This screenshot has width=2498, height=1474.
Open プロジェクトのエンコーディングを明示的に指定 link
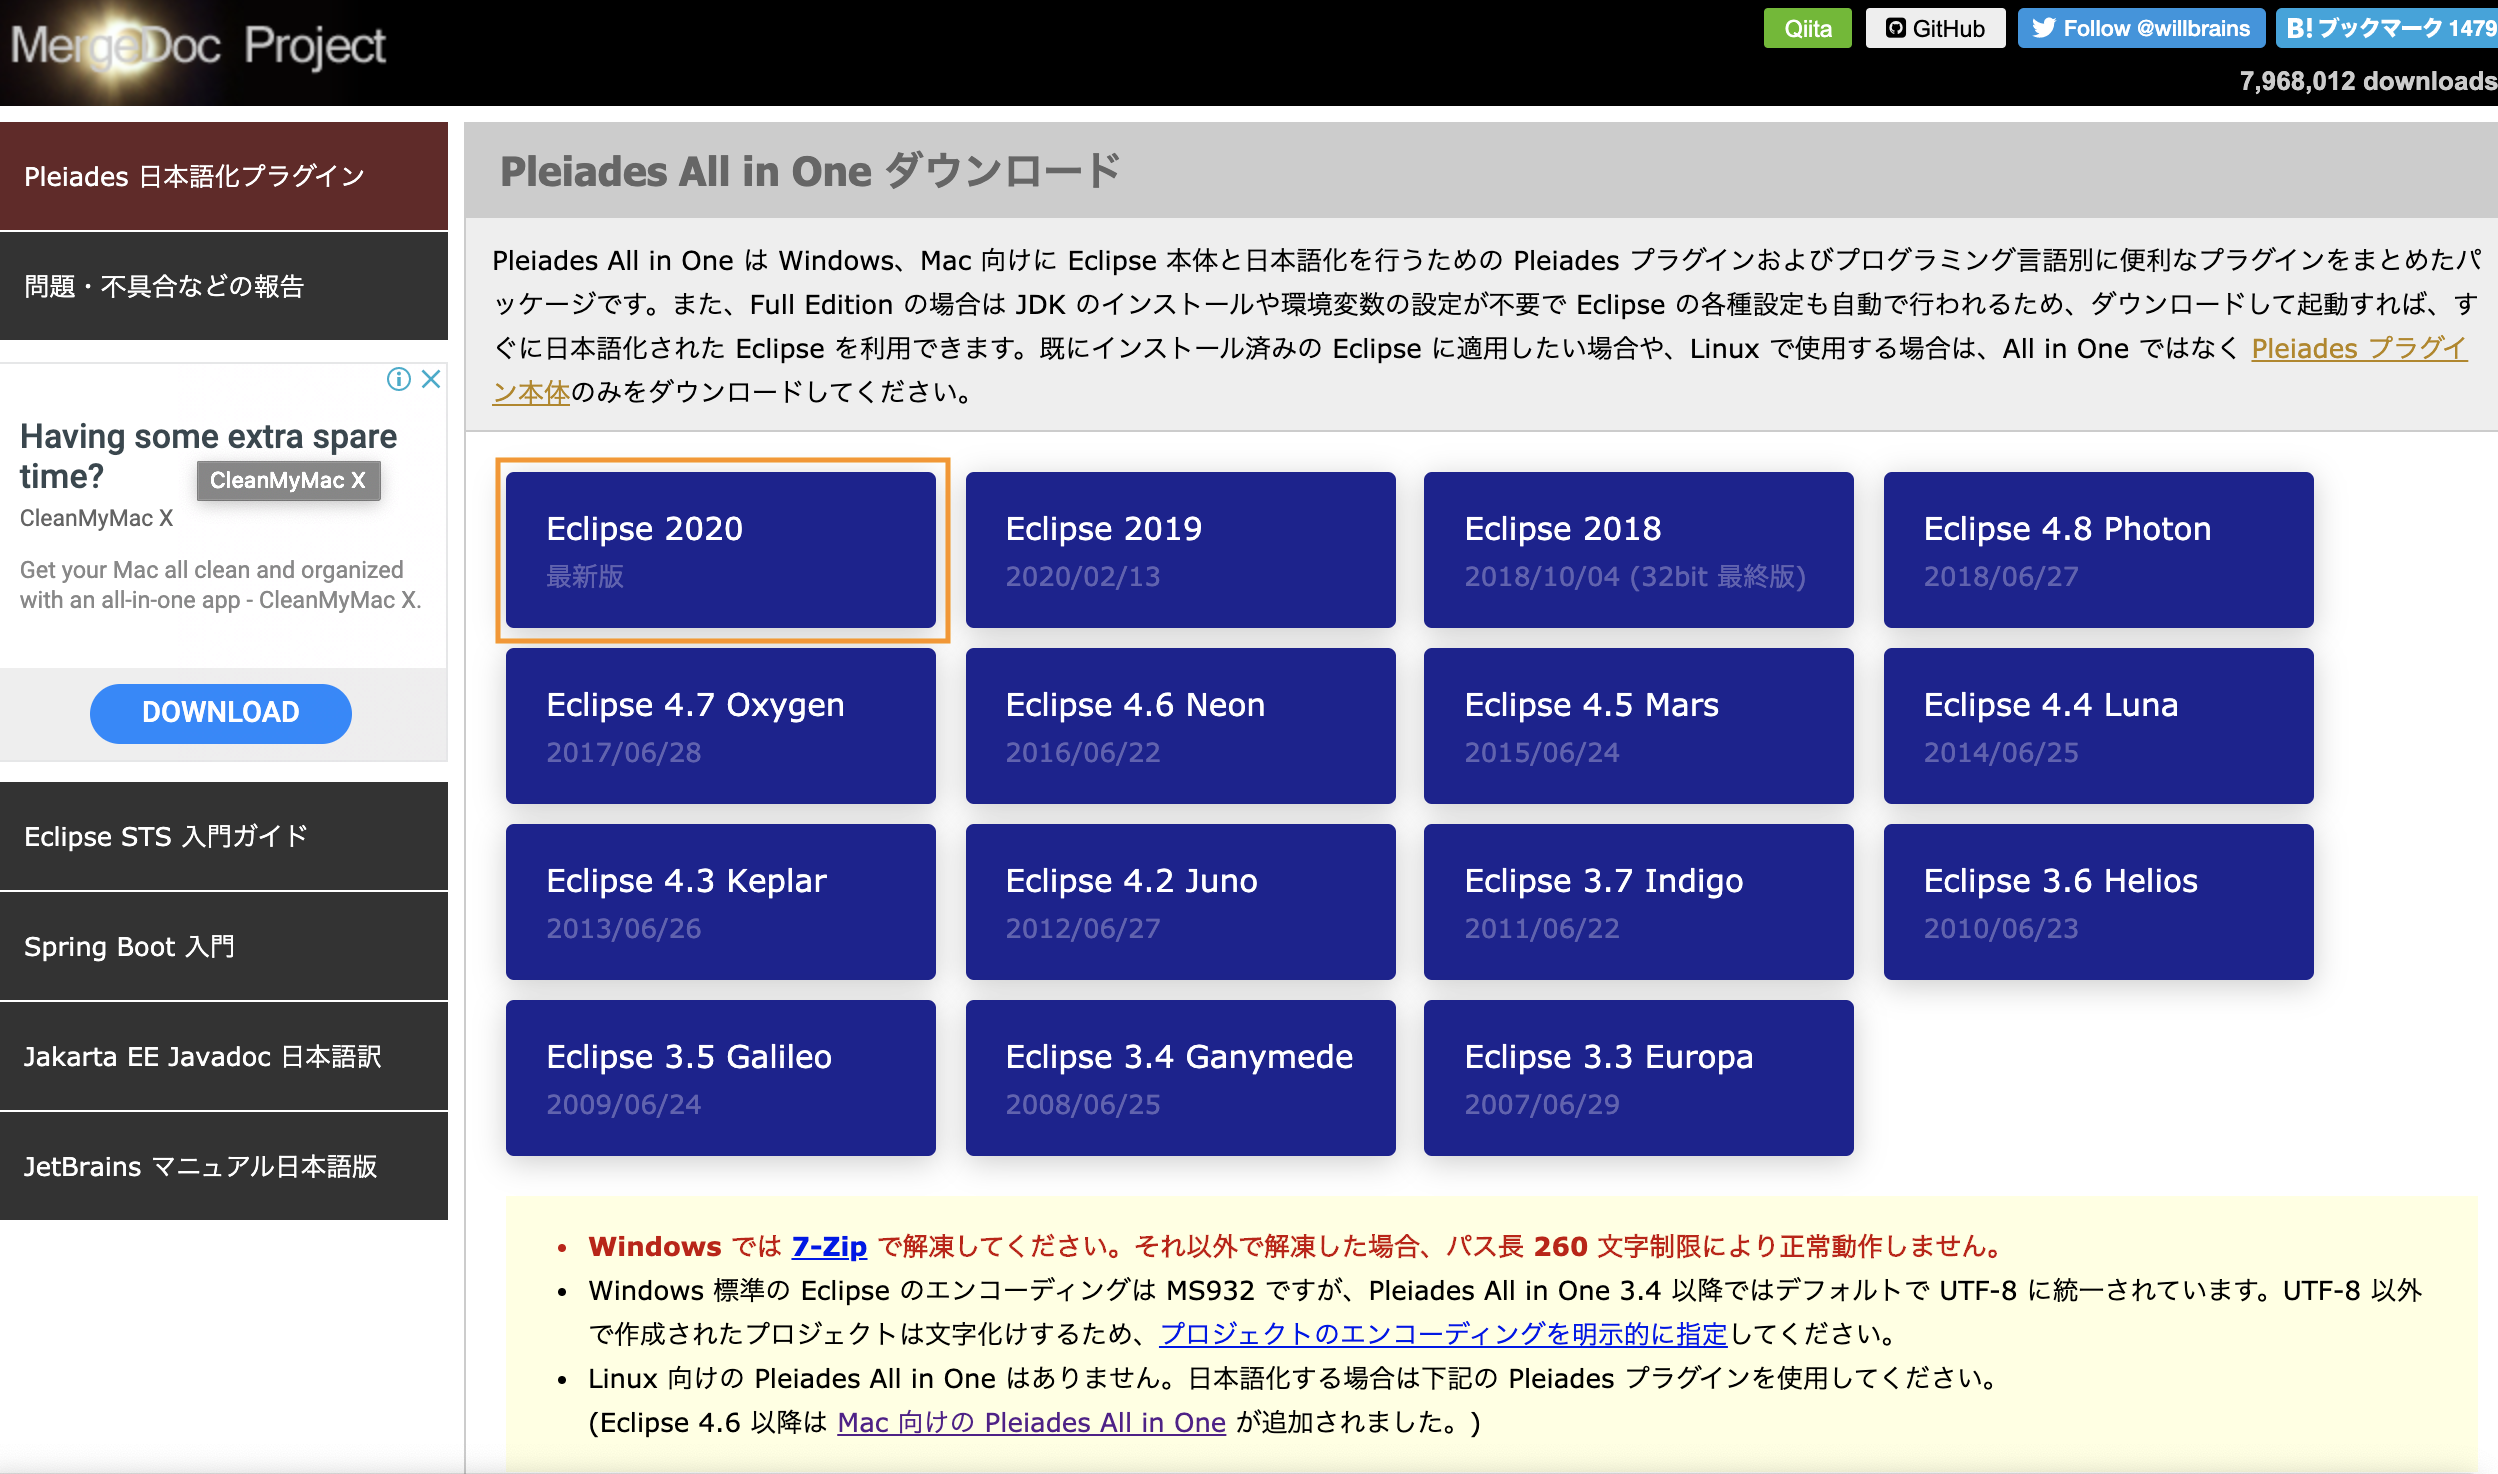pos(1443,1334)
